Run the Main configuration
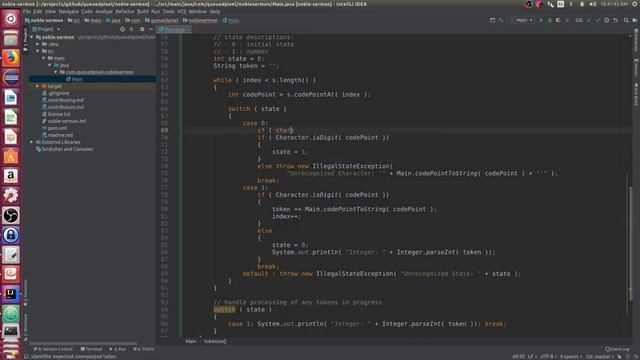This screenshot has width=640, height=360. point(541,20)
